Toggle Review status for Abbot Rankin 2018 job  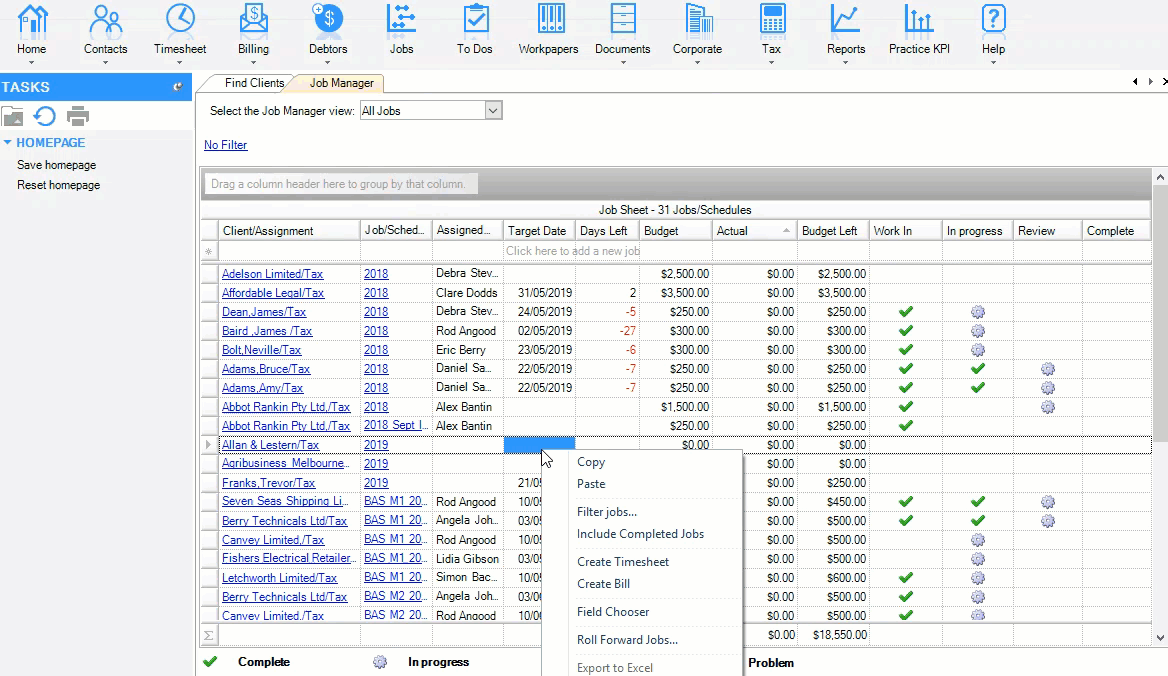1048,407
